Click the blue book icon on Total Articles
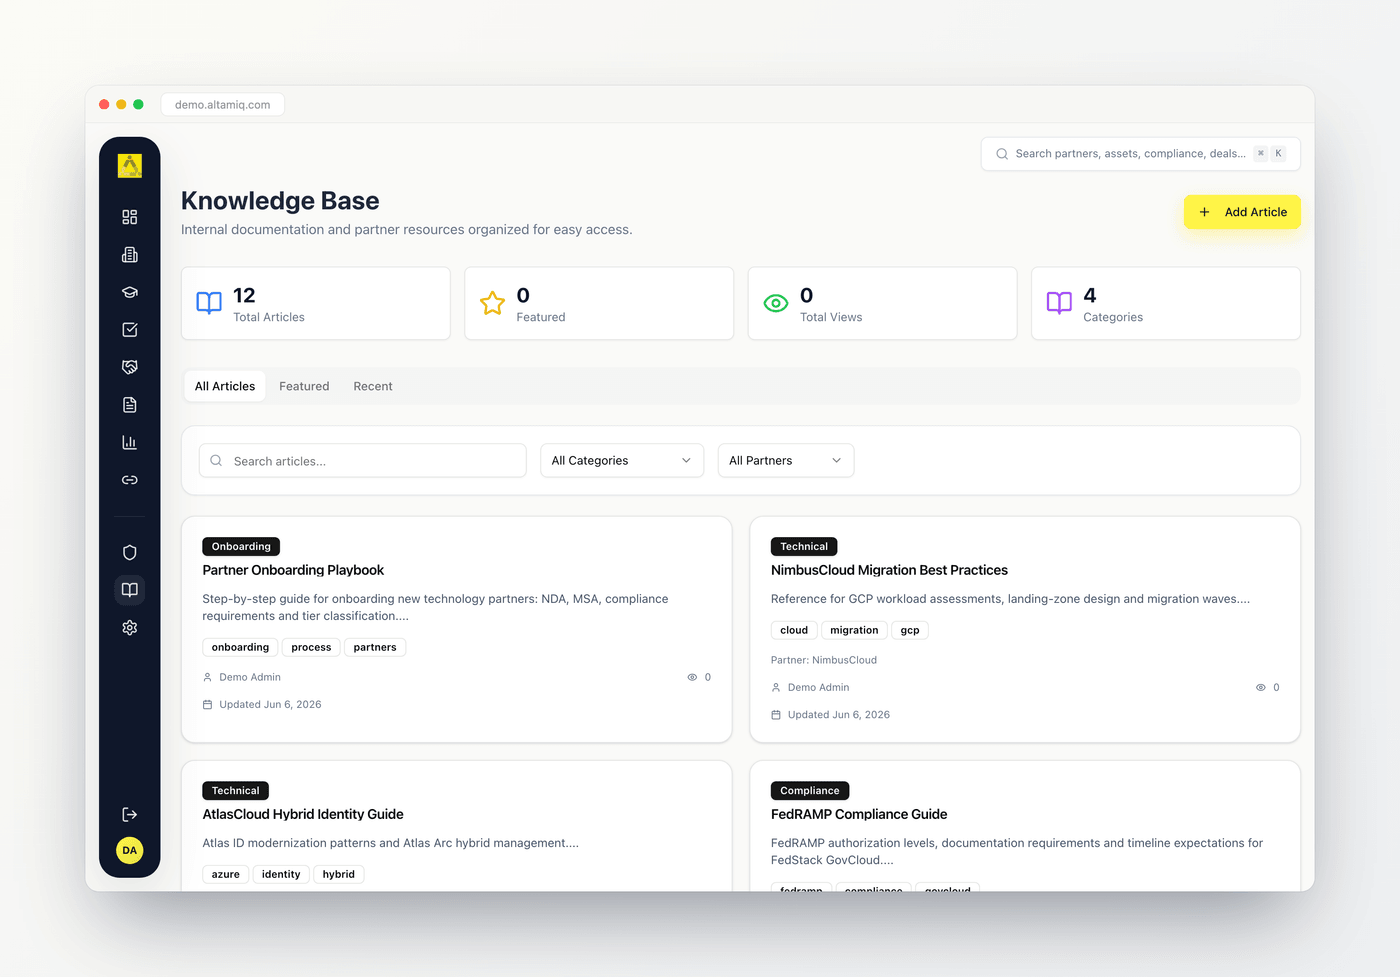This screenshot has width=1400, height=977. click(209, 303)
